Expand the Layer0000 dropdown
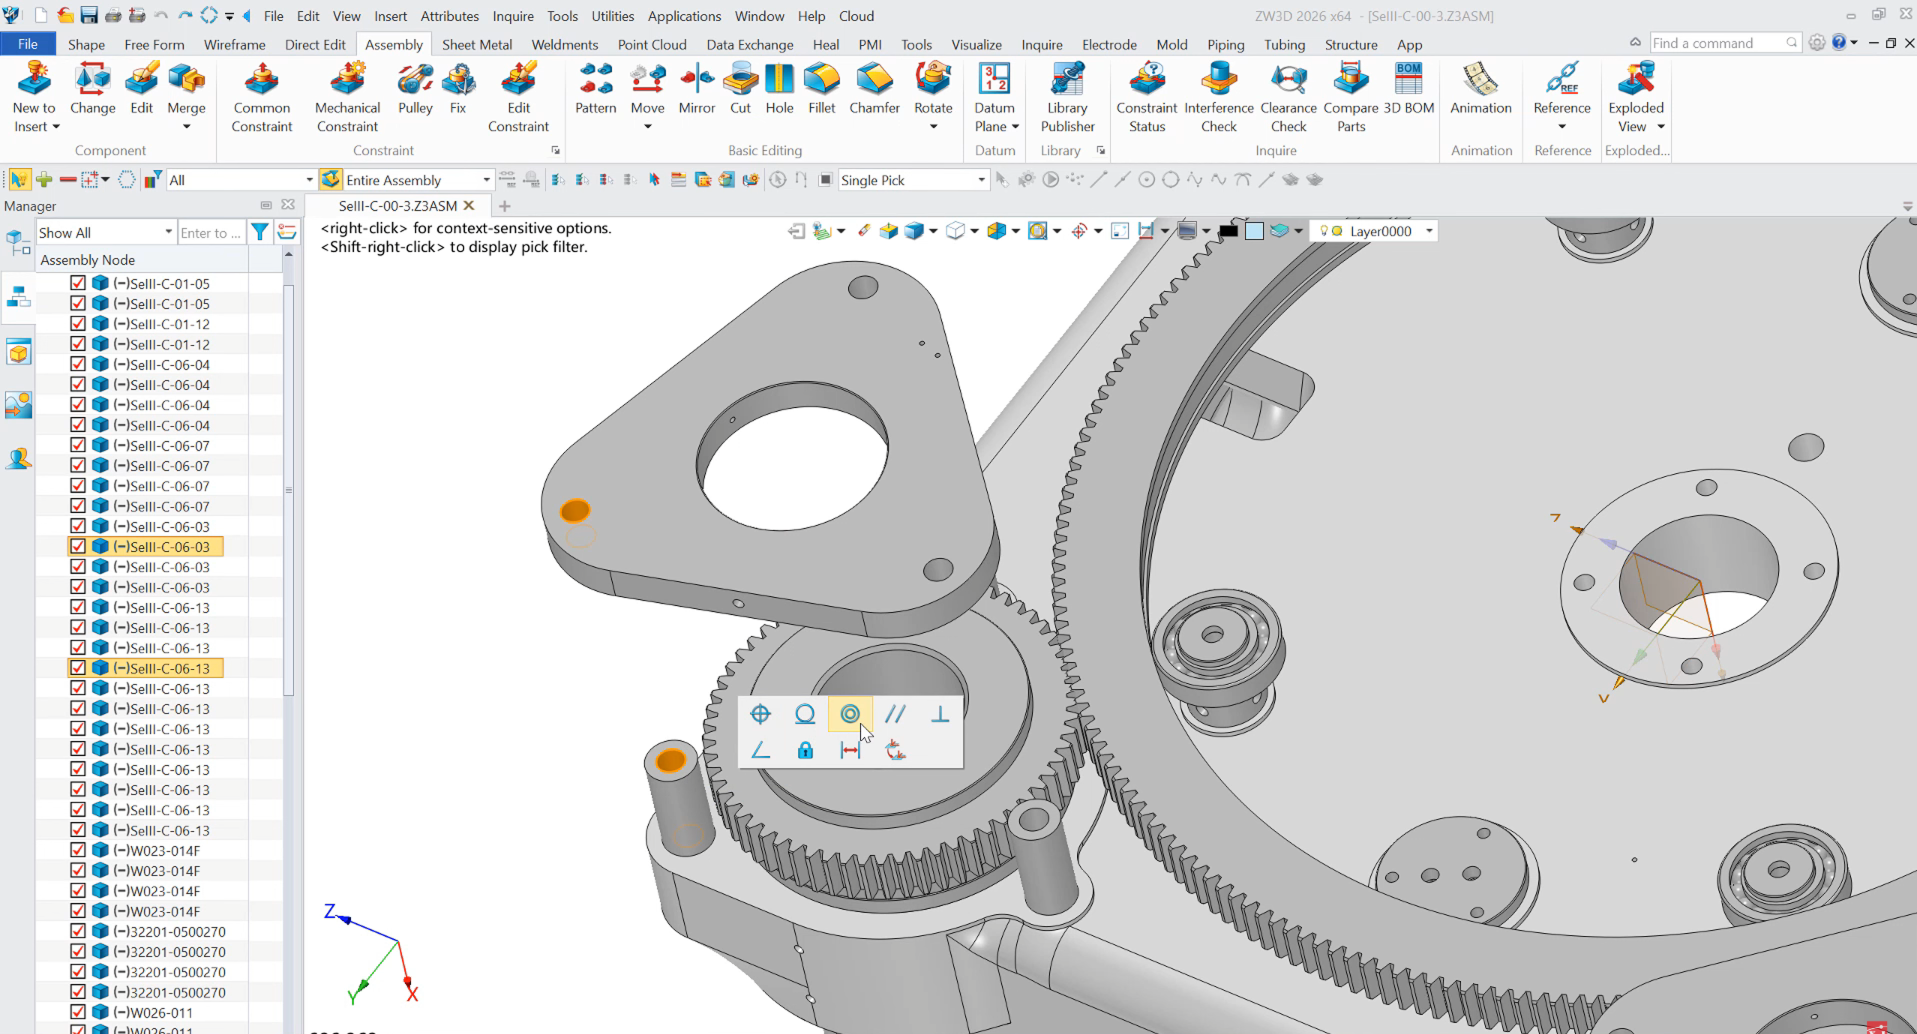 coord(1429,231)
